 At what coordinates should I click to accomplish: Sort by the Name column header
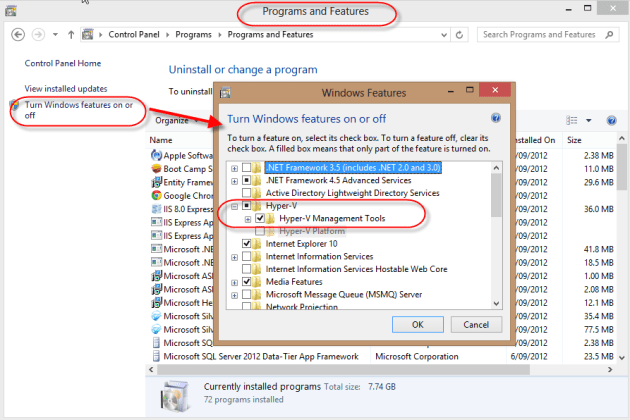(x=161, y=140)
